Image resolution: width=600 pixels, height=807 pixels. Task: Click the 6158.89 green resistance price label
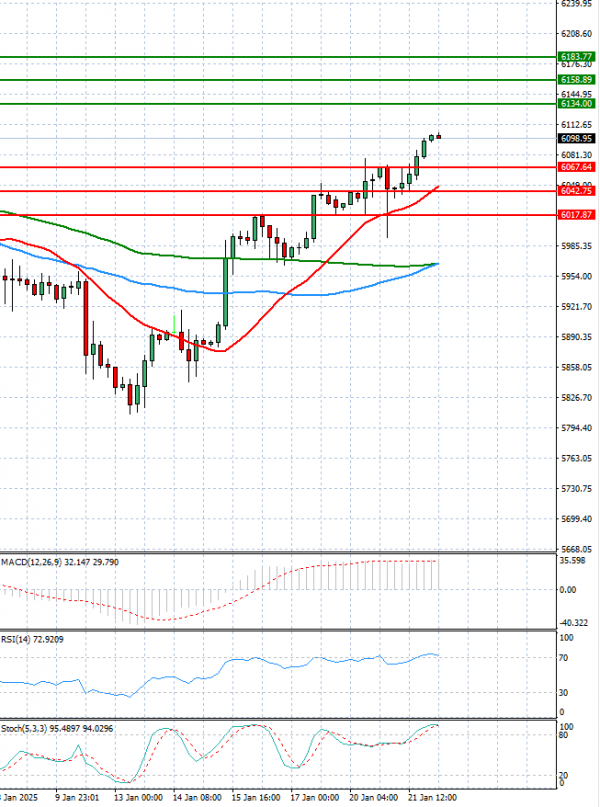click(x=577, y=79)
